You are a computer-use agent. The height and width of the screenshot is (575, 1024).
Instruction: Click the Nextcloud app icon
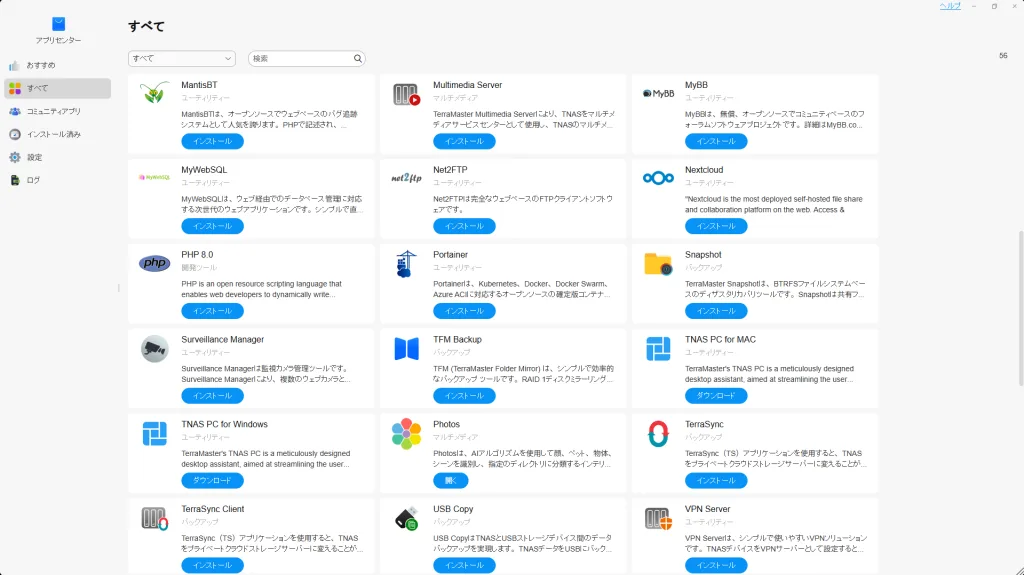tap(658, 178)
